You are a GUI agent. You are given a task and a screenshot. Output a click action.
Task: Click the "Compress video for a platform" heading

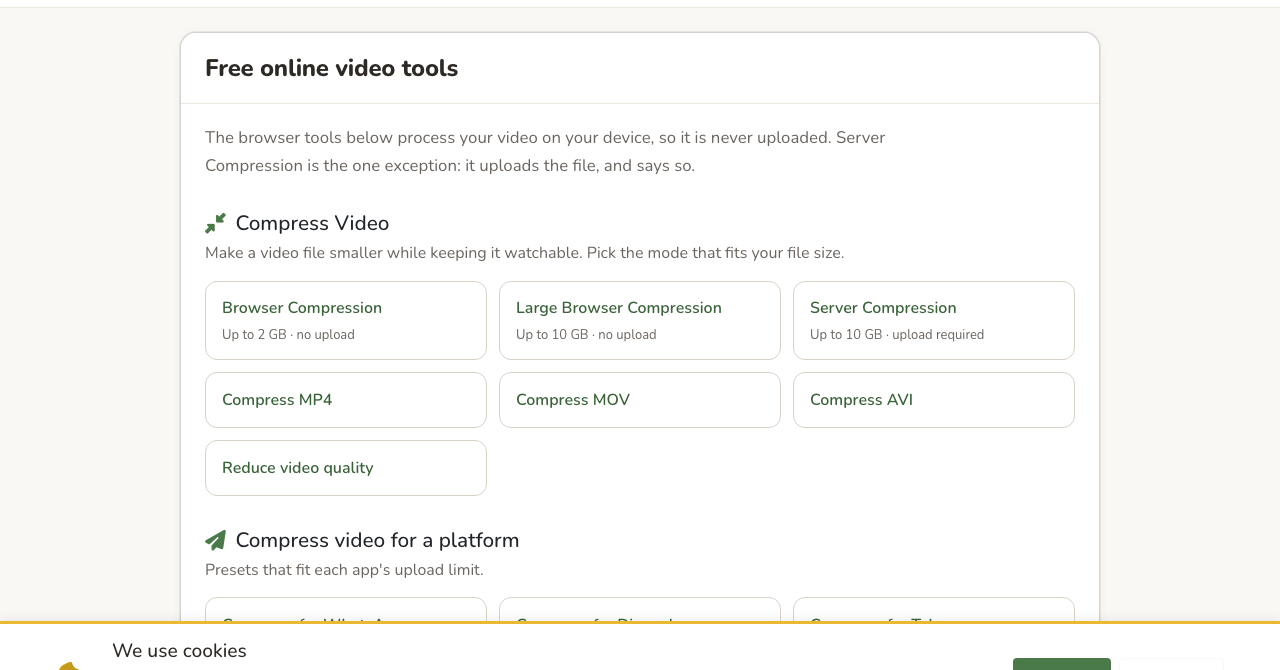pos(377,540)
